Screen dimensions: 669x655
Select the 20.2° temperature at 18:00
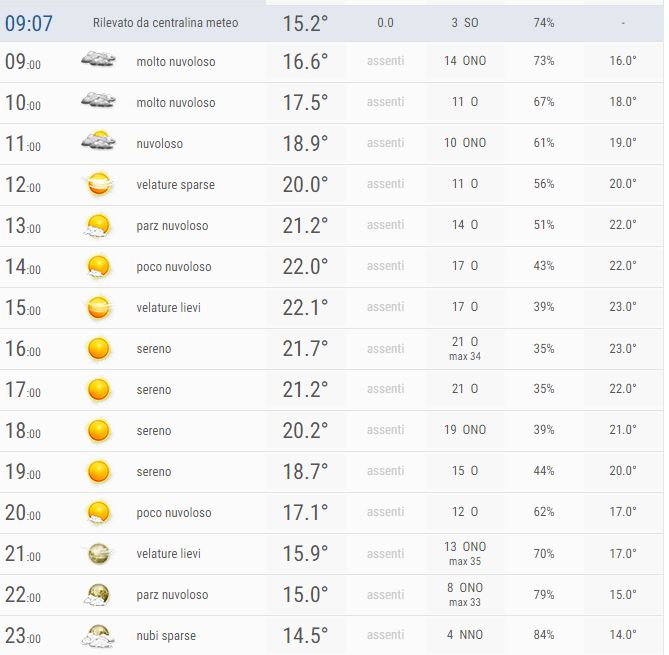[305, 431]
